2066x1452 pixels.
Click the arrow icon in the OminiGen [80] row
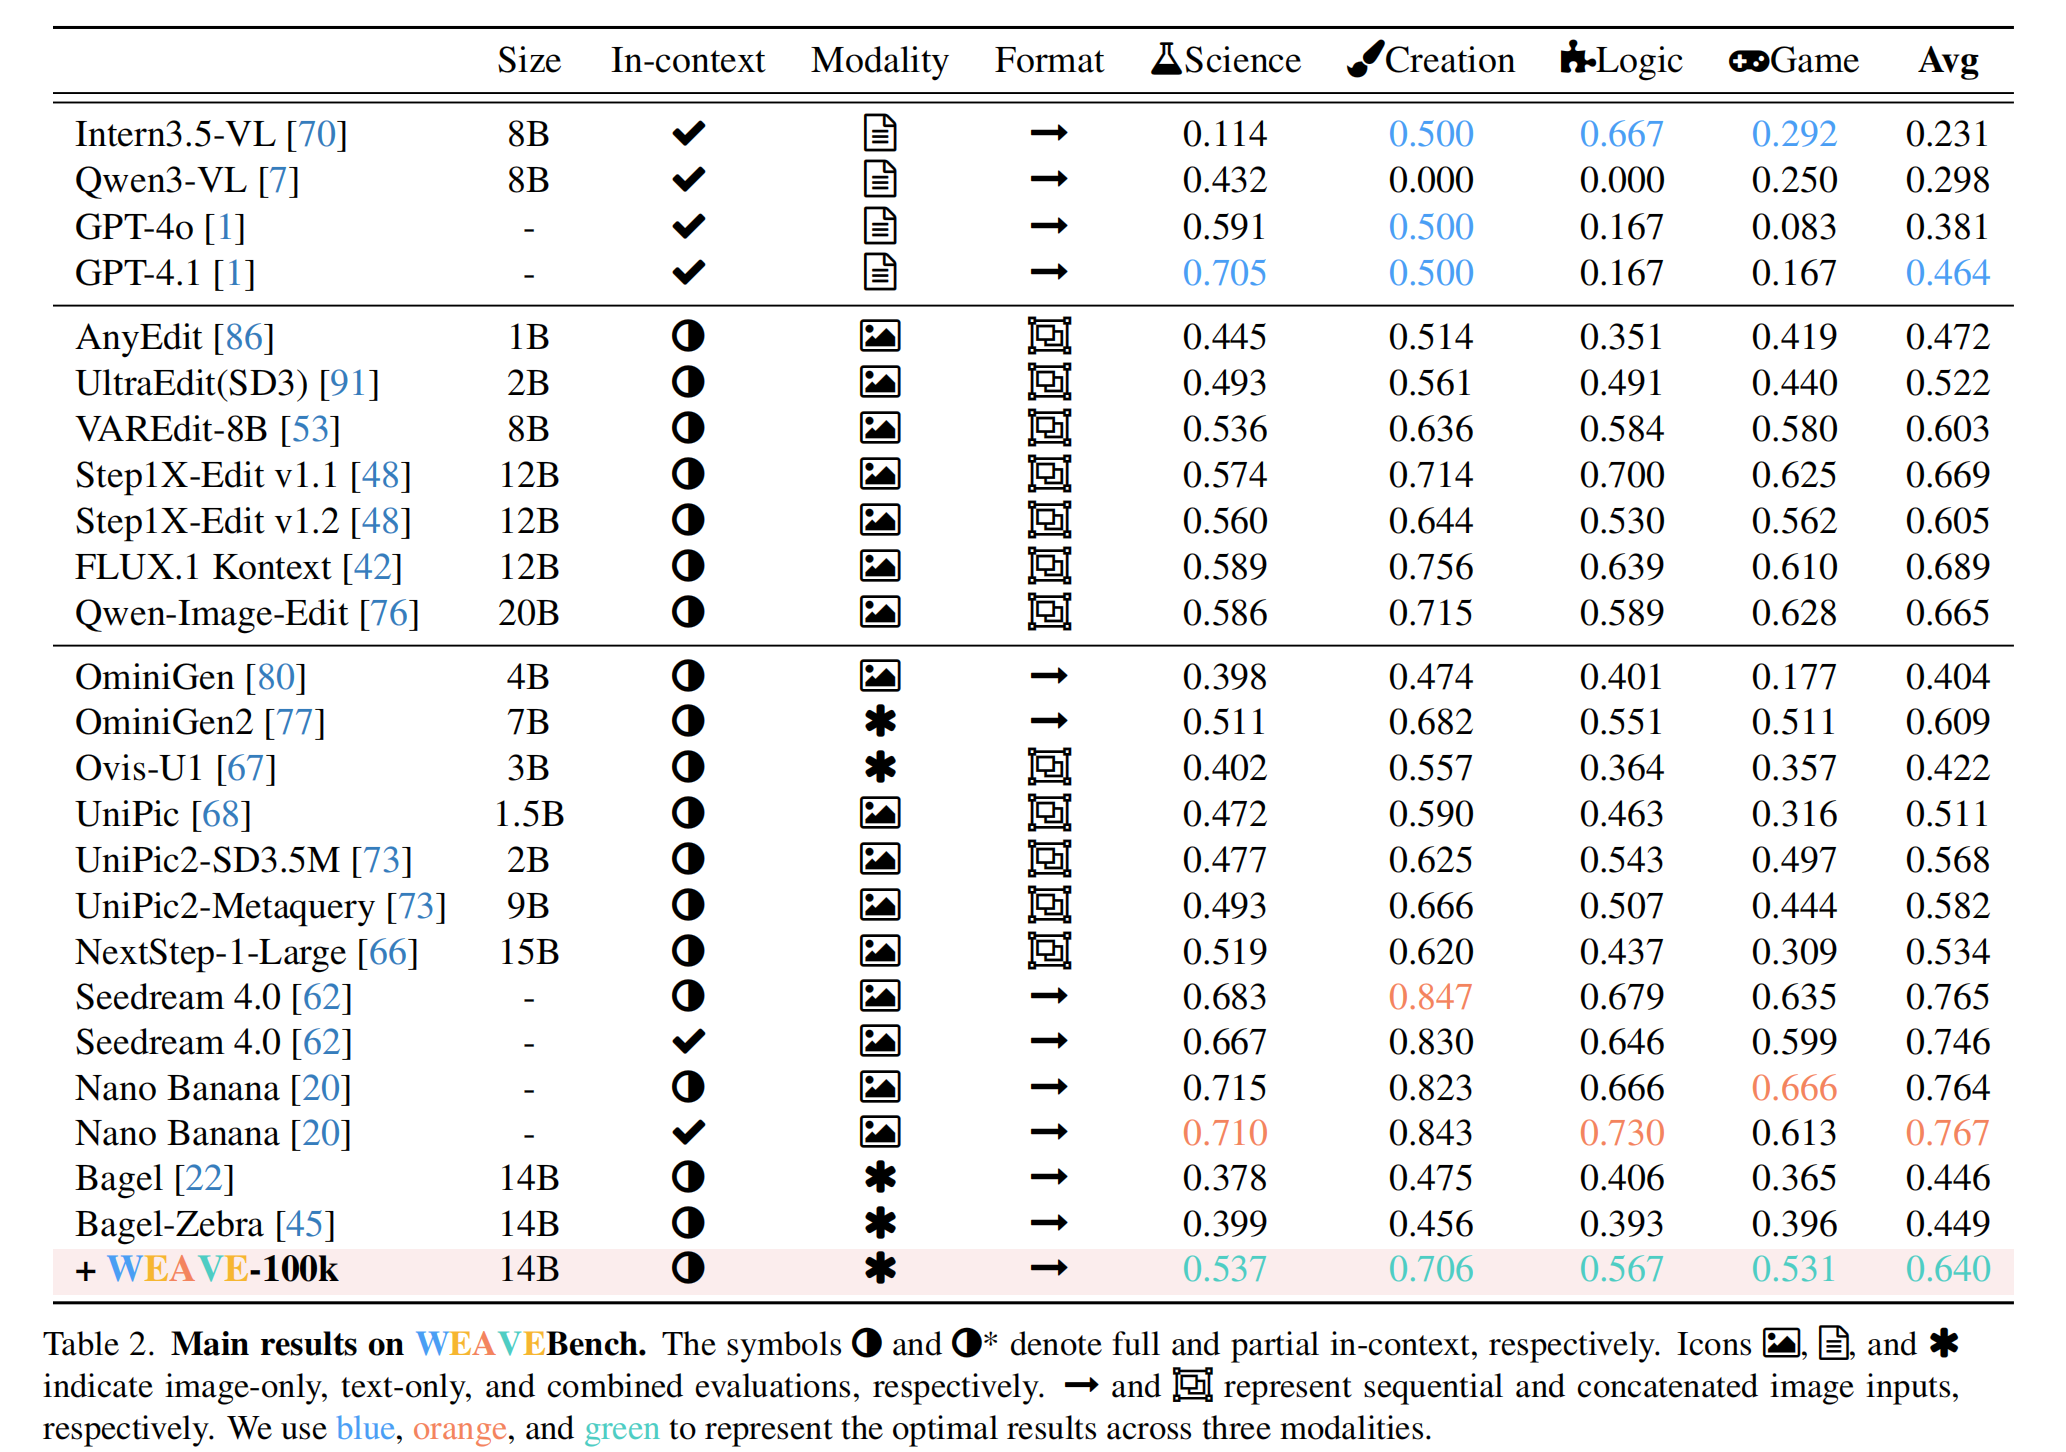click(1049, 676)
